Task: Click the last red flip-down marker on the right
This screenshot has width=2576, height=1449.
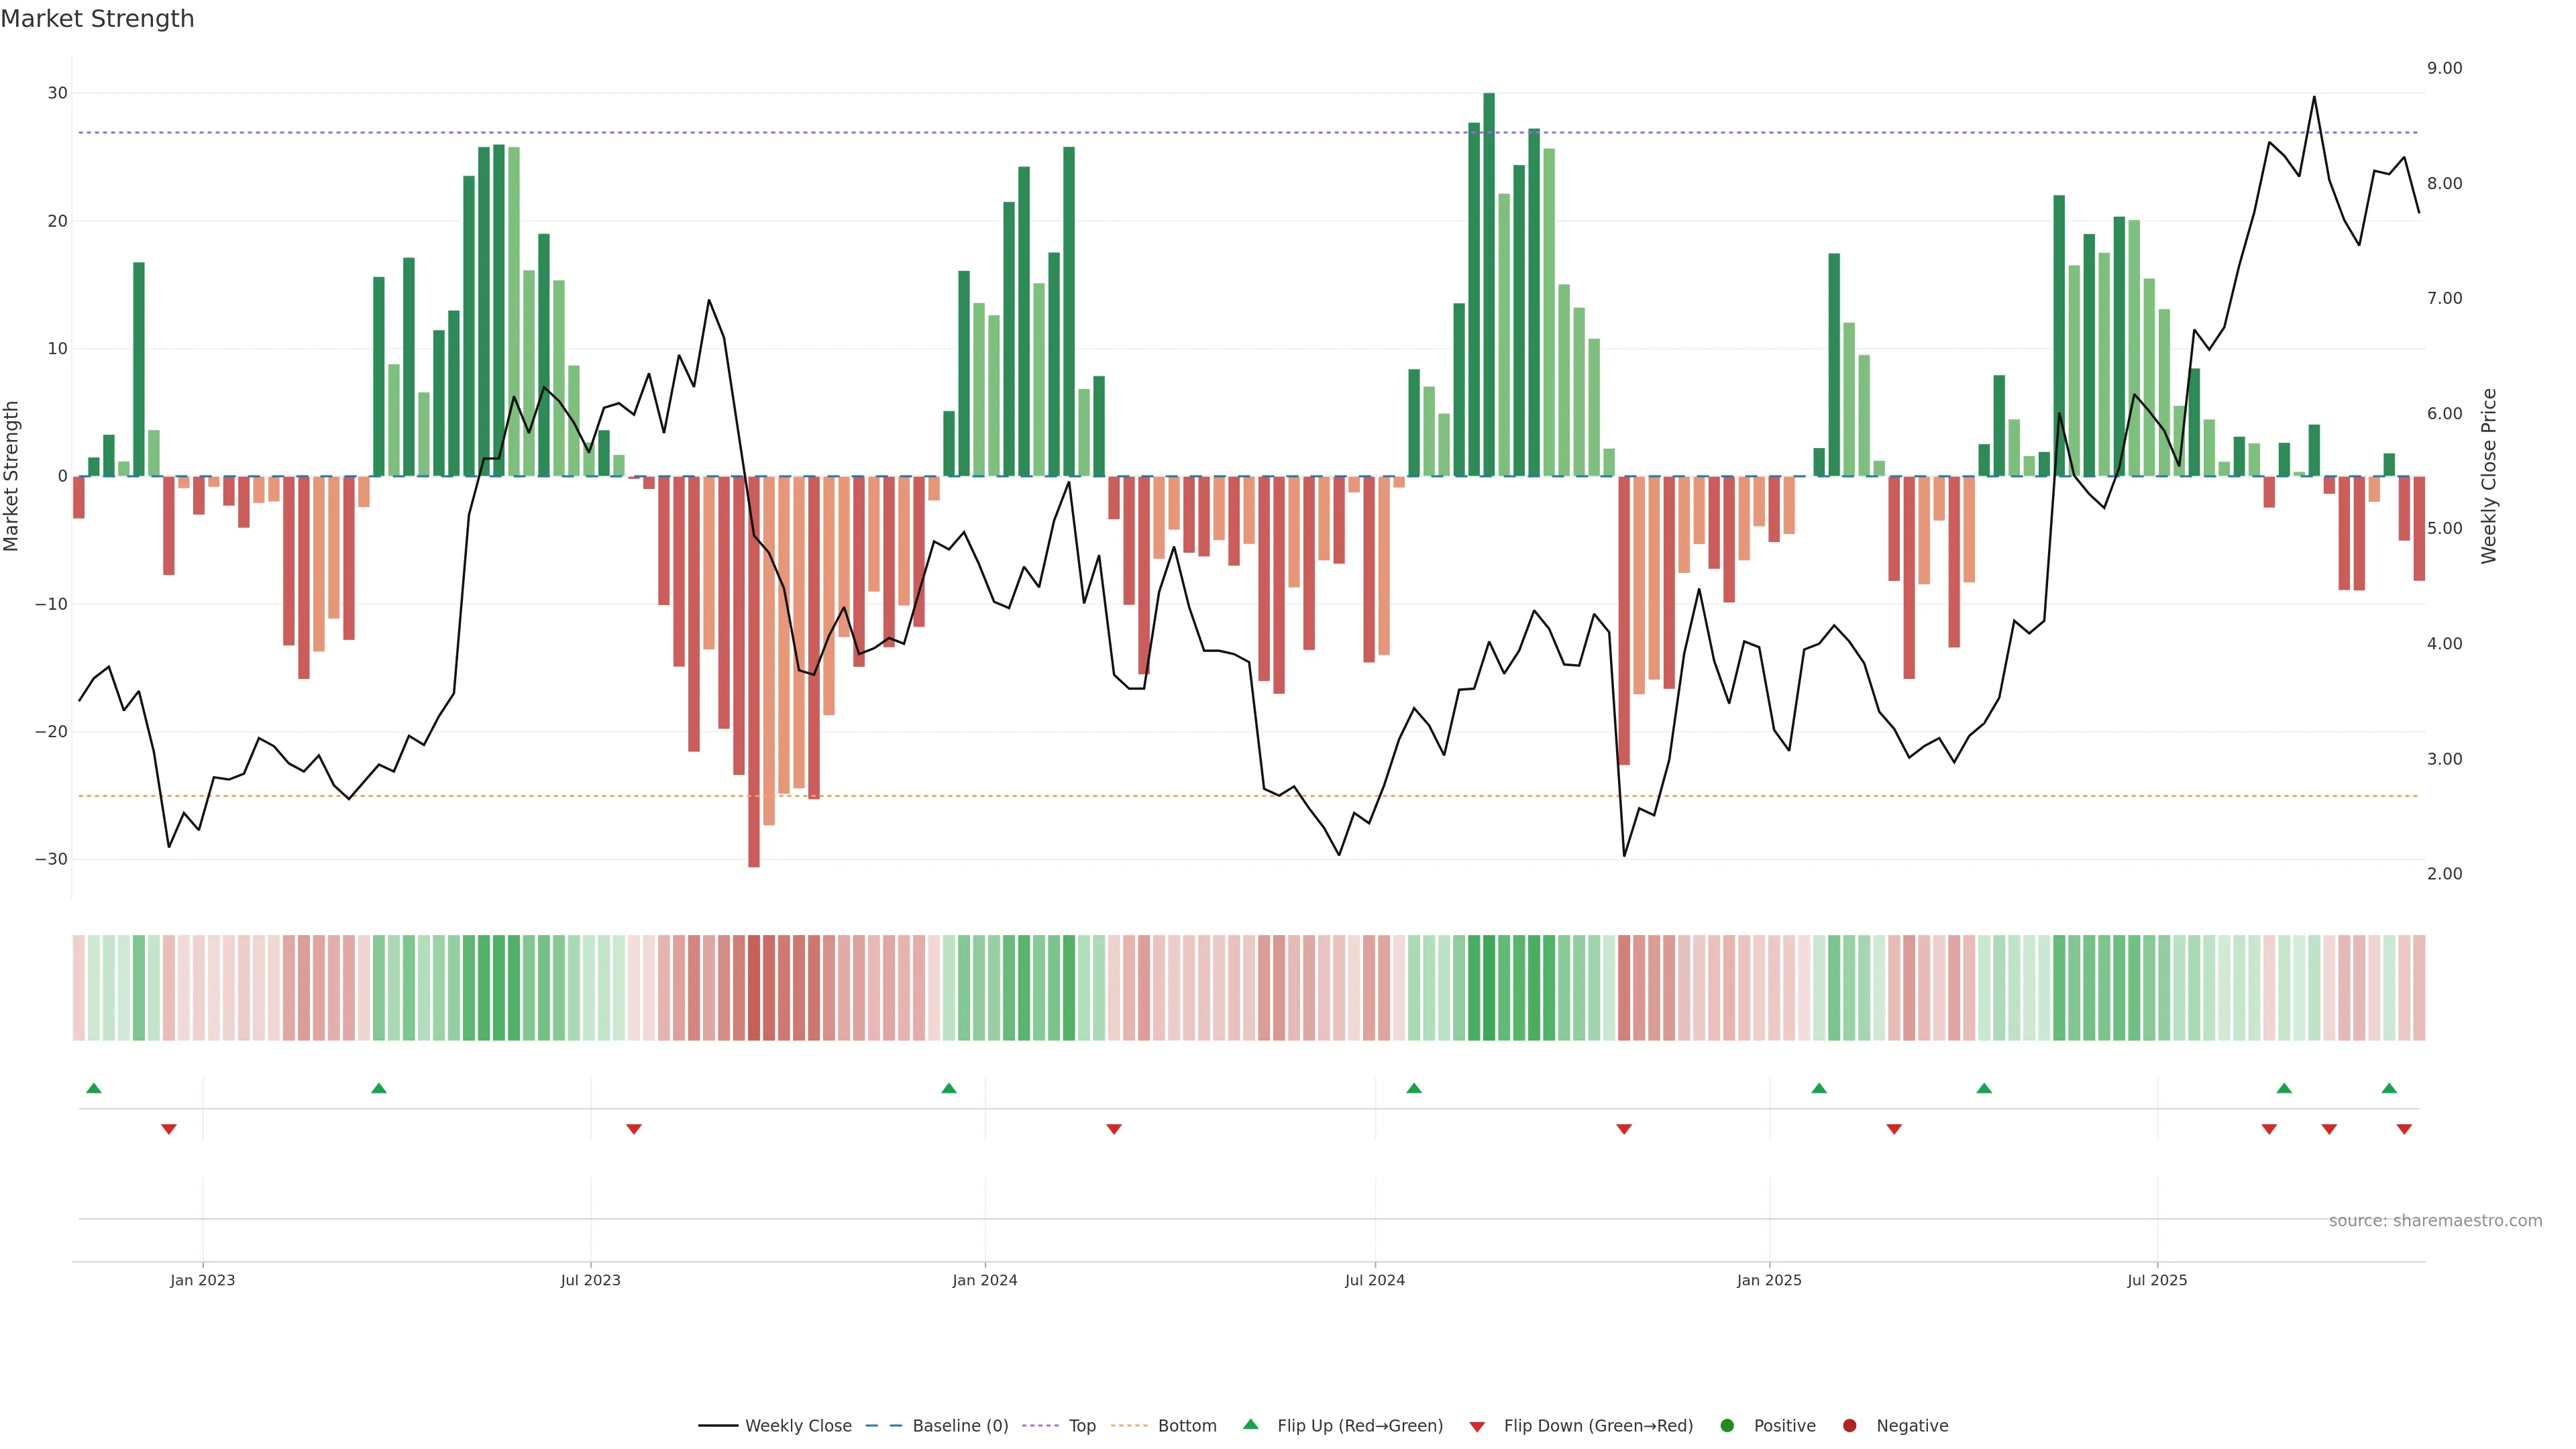Action: (2404, 1129)
